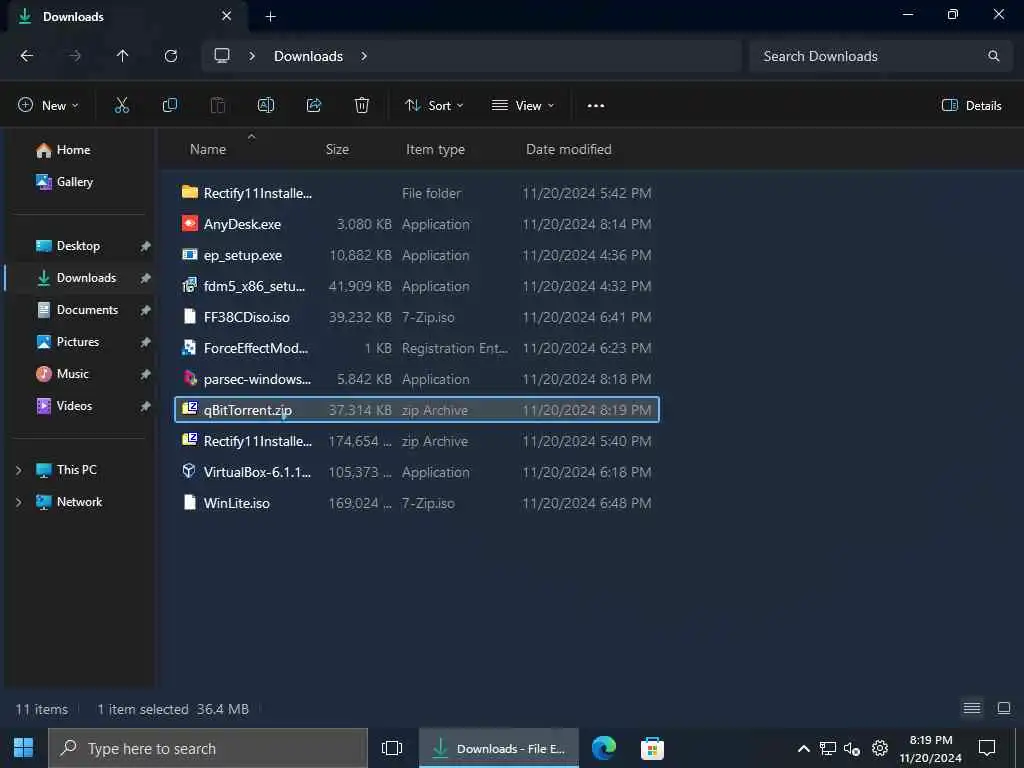Toggle the Details pane
This screenshot has height=768, width=1024.
[972, 105]
